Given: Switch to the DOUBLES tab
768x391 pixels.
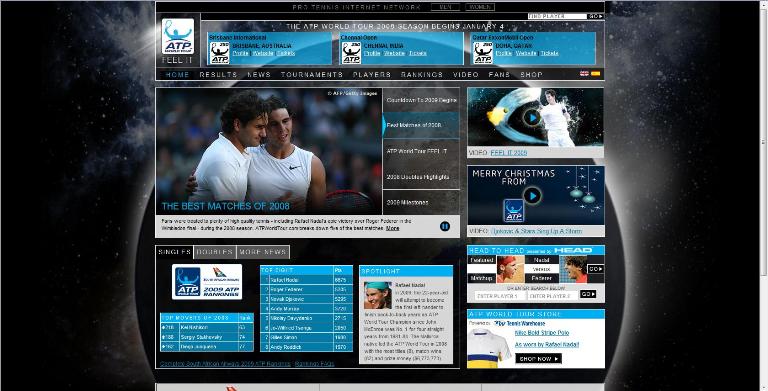Looking at the screenshot, I should [x=215, y=252].
